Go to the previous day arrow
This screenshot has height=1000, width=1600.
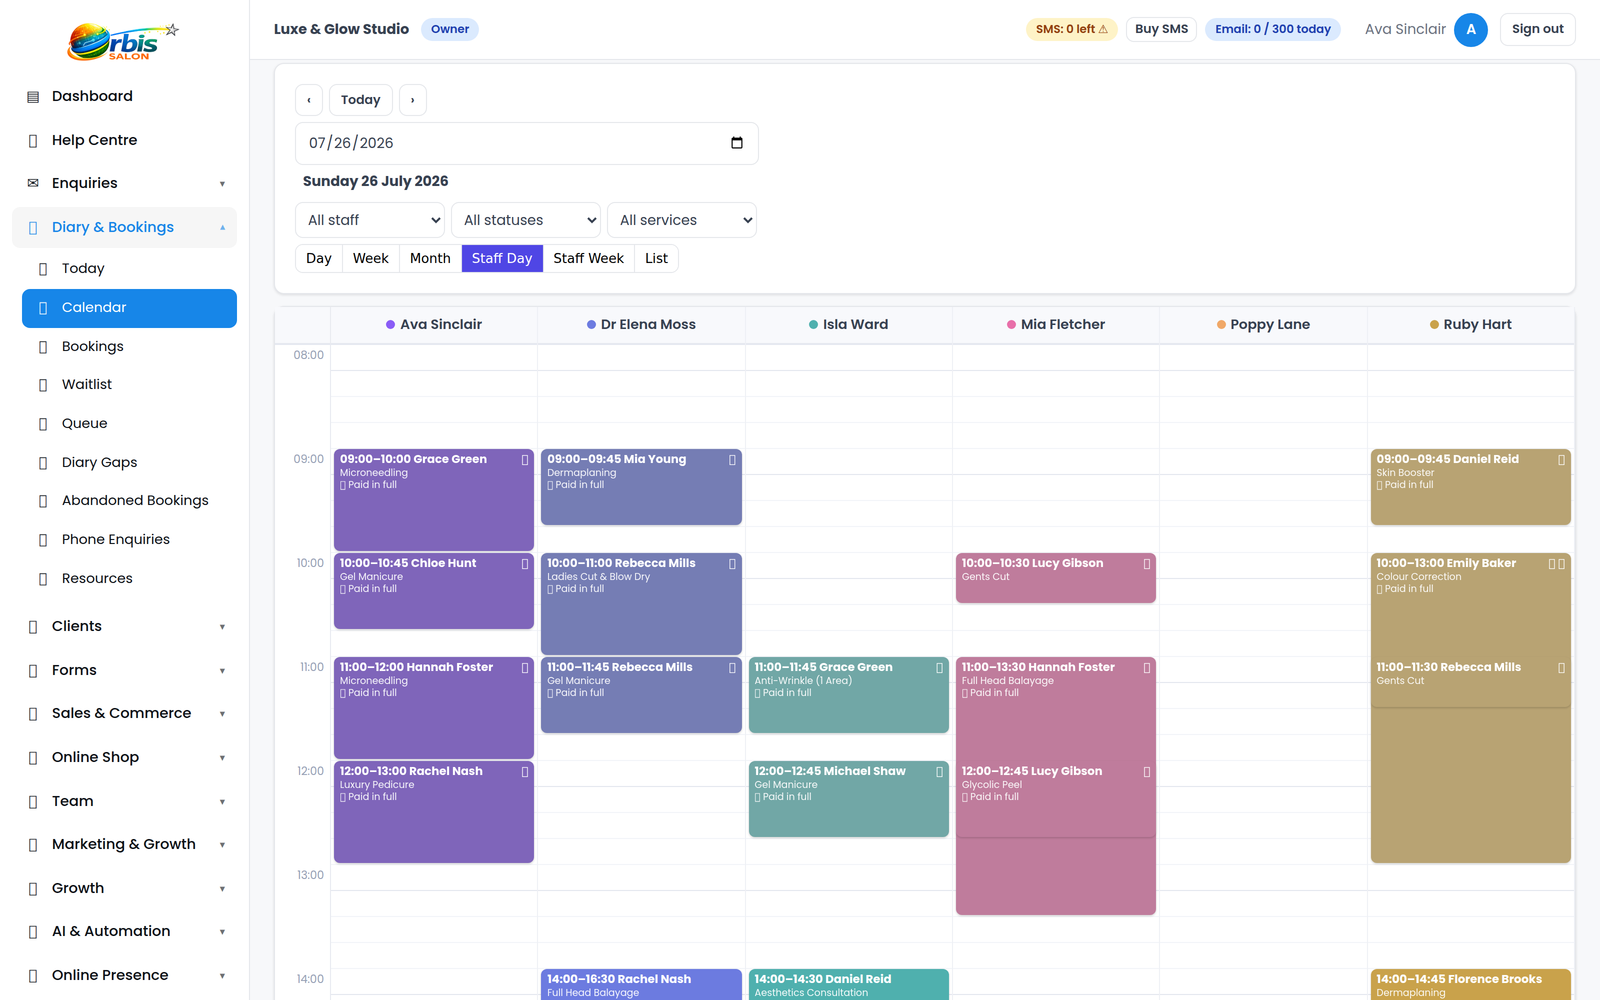pos(309,100)
